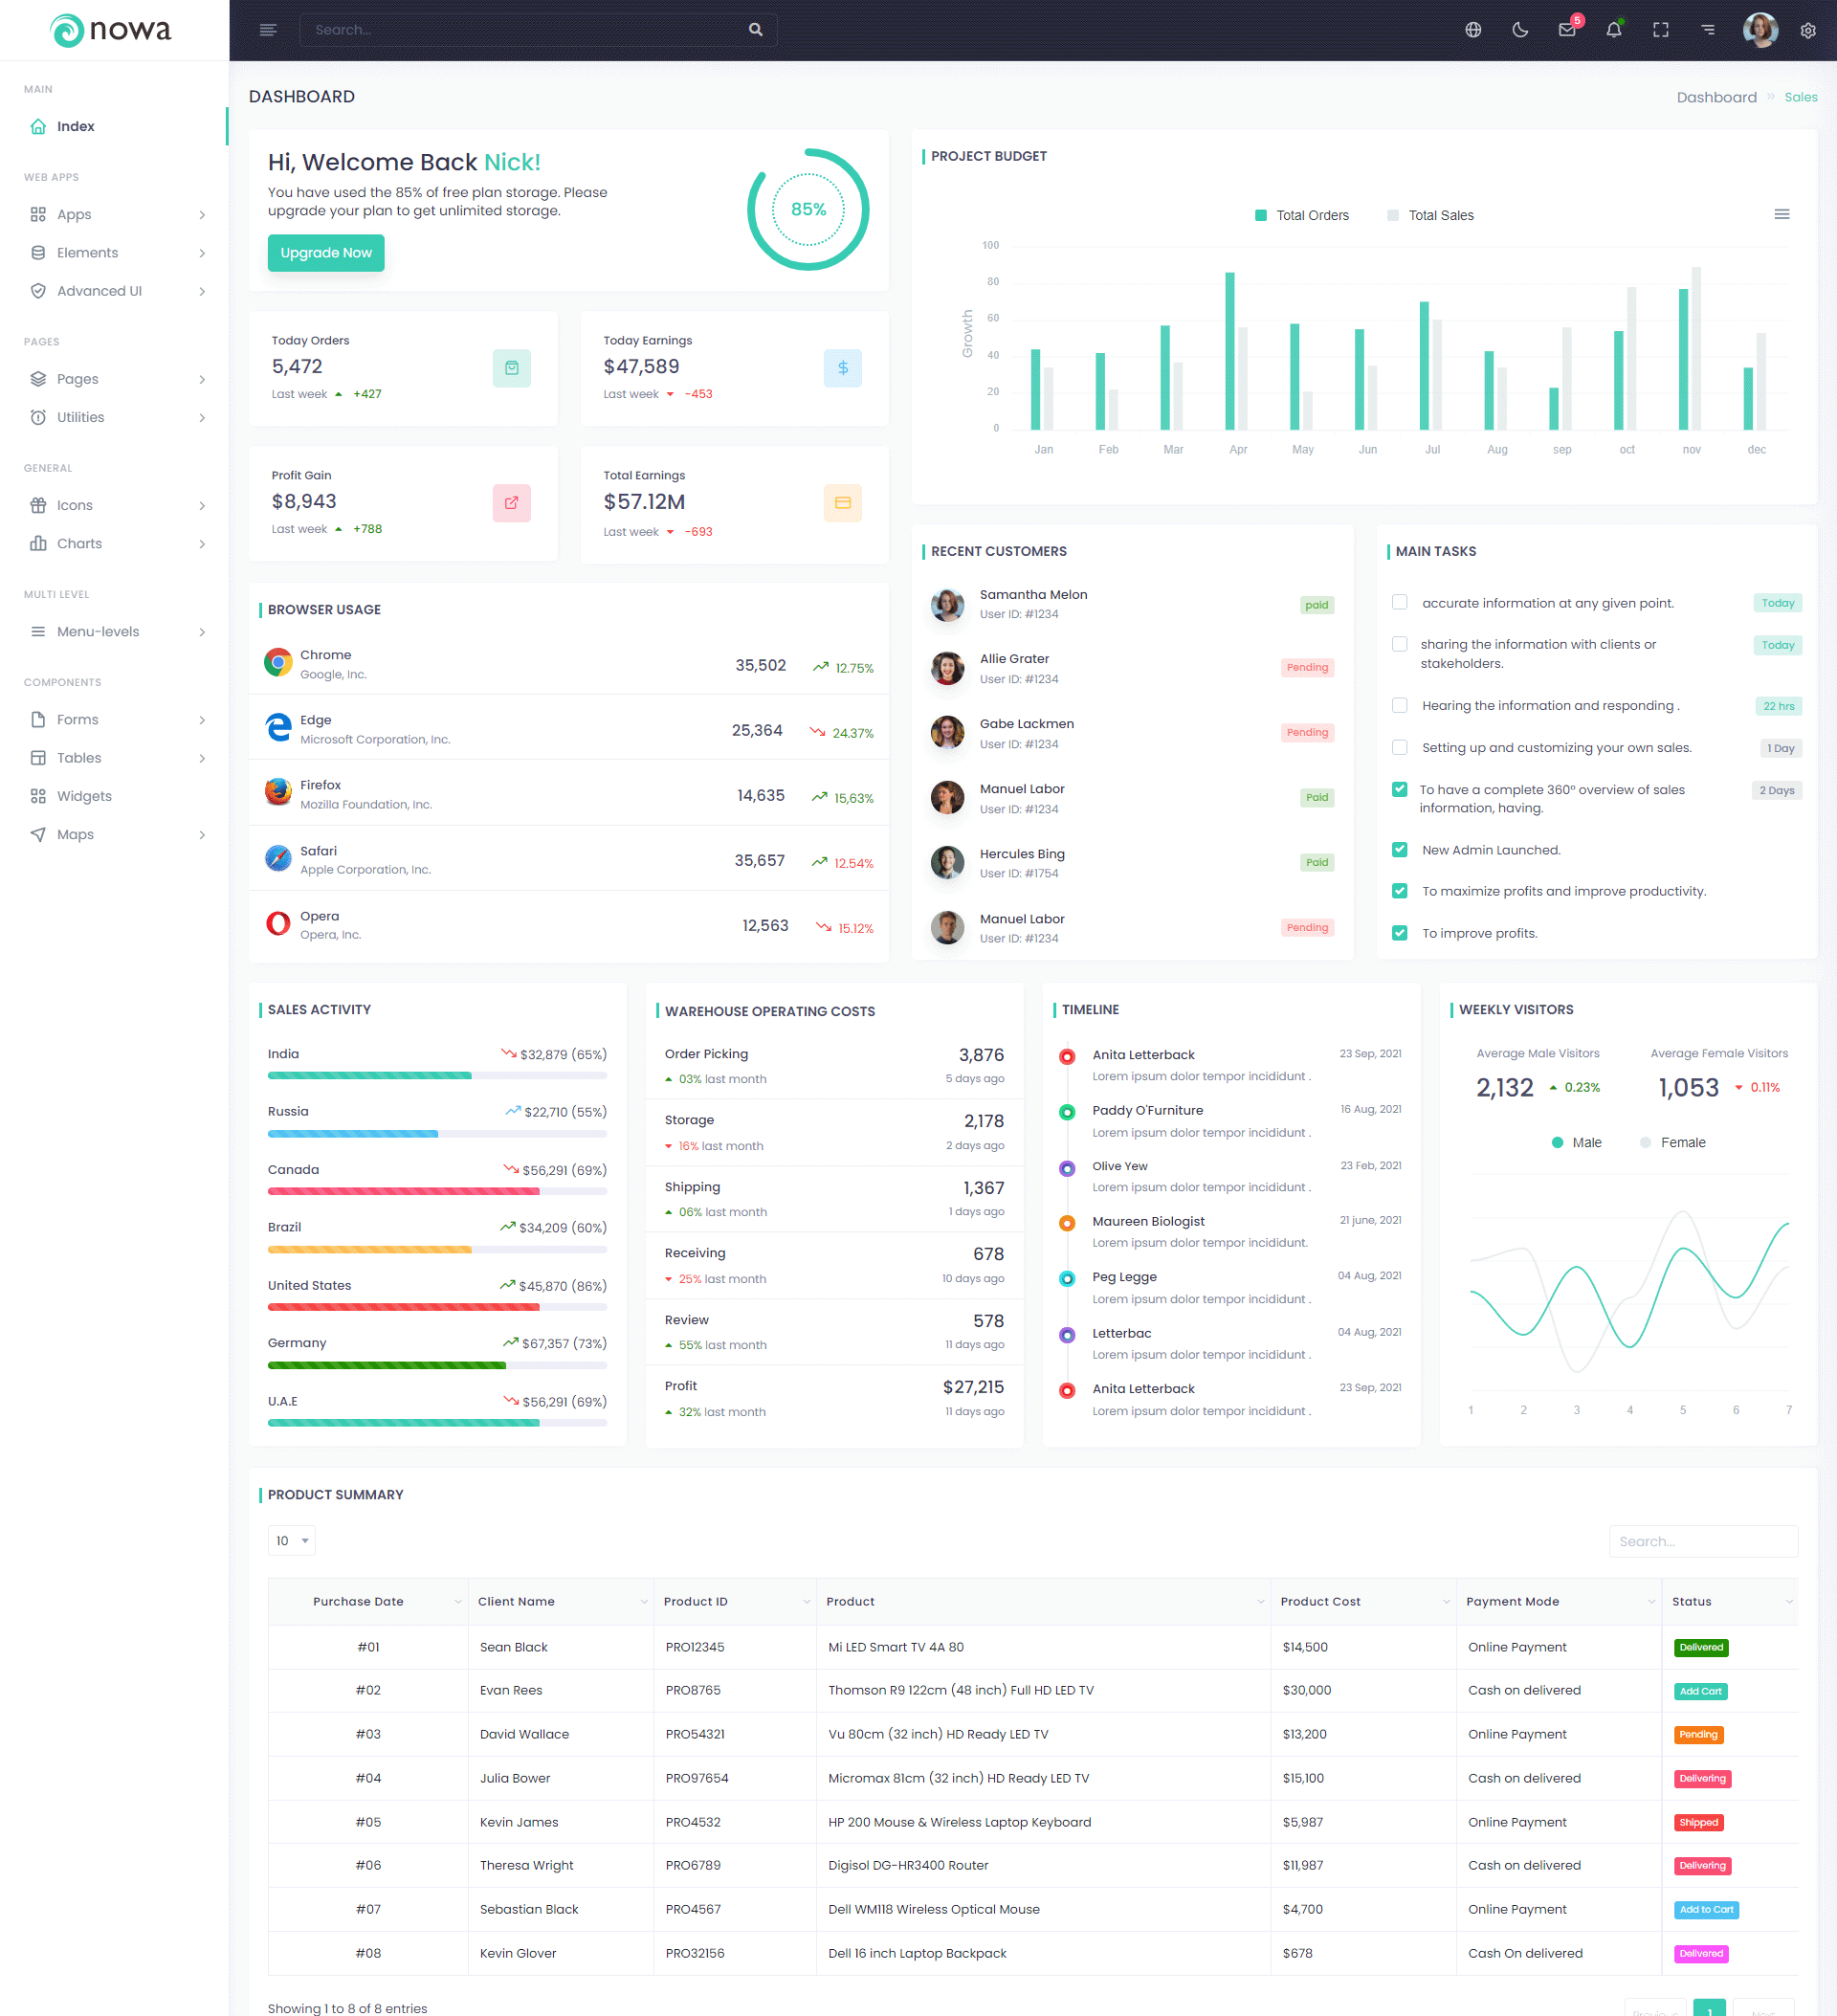The width and height of the screenshot is (1837, 2016).
Task: Open Widgets sidebar item
Action: 84,796
